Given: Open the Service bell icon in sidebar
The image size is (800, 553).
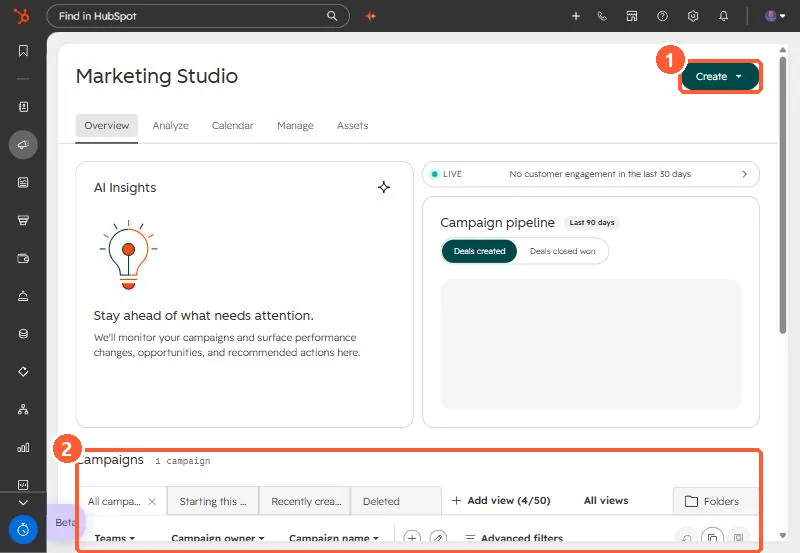Looking at the screenshot, I should click(x=23, y=296).
